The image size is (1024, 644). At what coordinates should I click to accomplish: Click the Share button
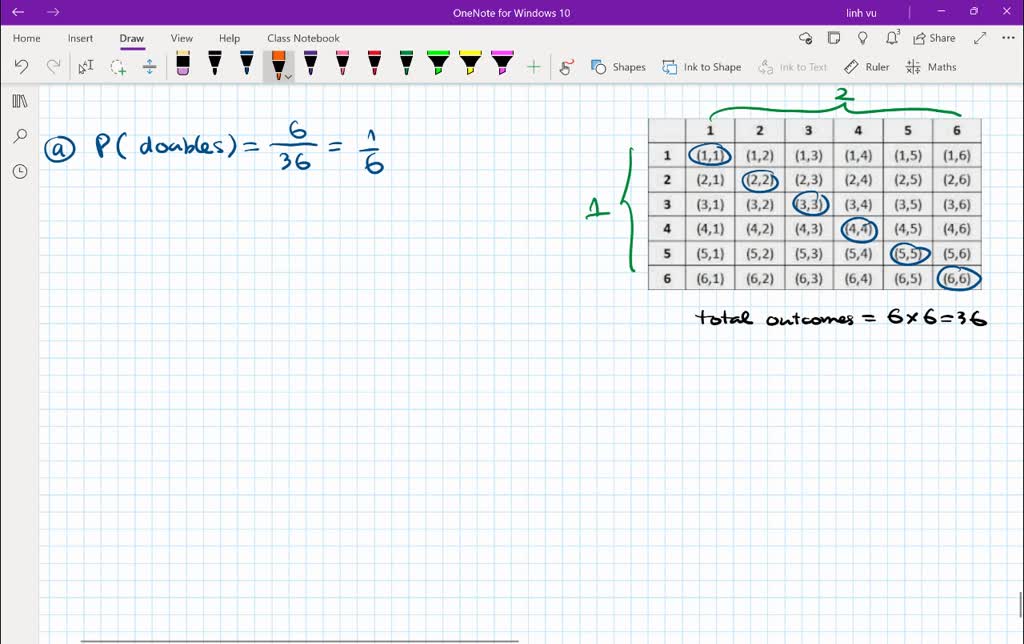(934, 37)
